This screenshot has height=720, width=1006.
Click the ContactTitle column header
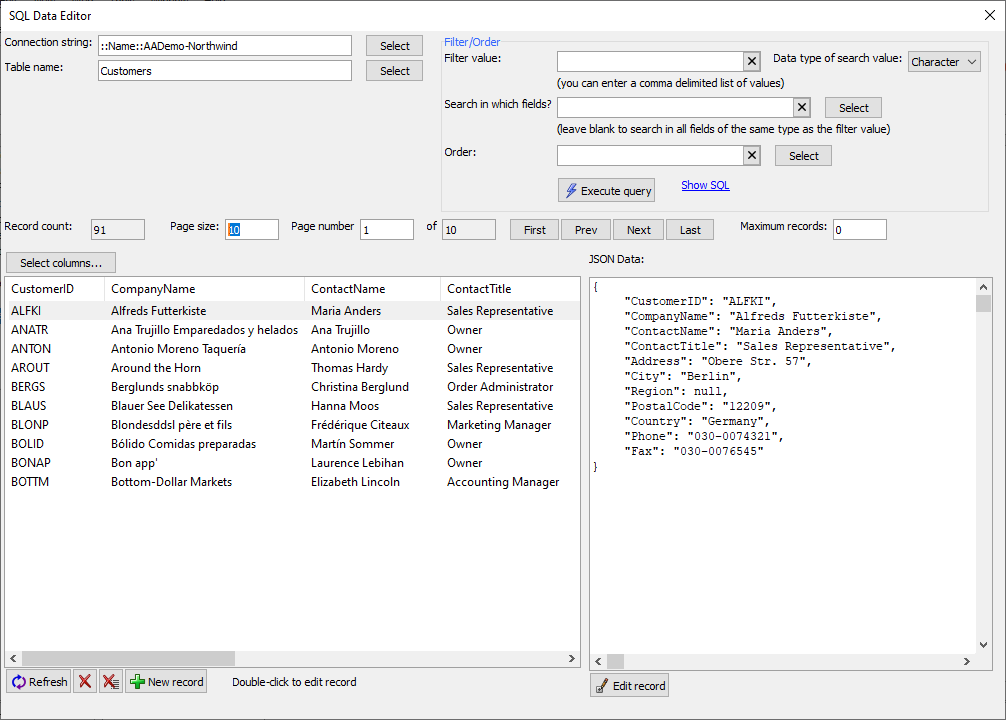[x=510, y=289]
